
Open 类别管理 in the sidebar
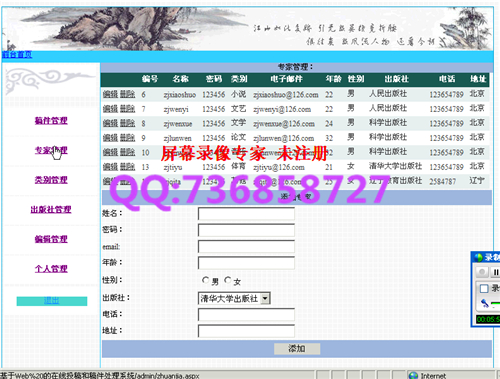tap(51, 180)
